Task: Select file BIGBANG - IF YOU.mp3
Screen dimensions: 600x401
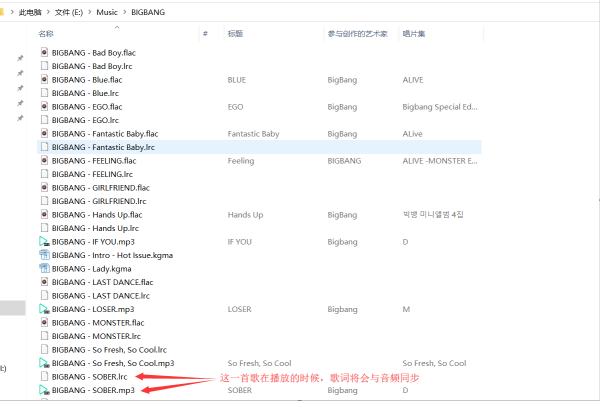Action: (x=93, y=242)
